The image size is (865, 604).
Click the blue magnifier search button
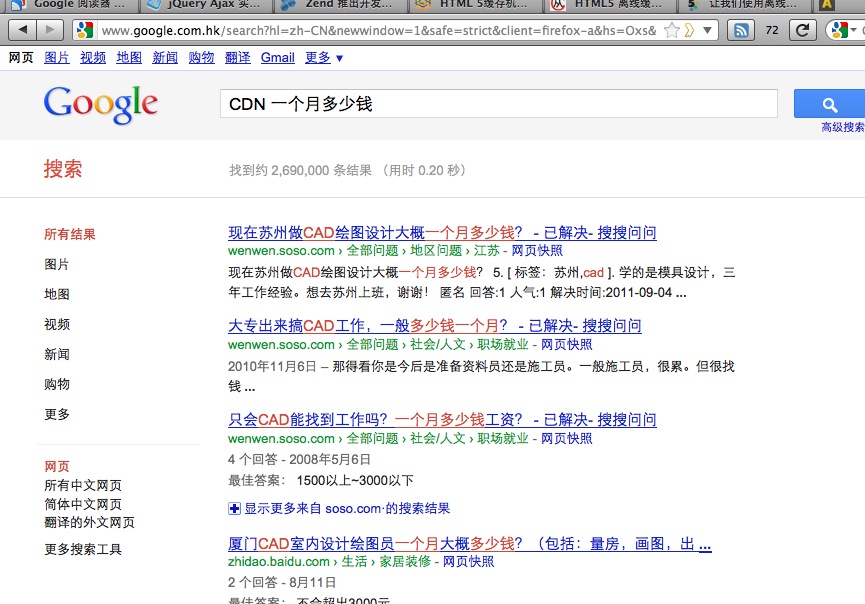coord(829,104)
